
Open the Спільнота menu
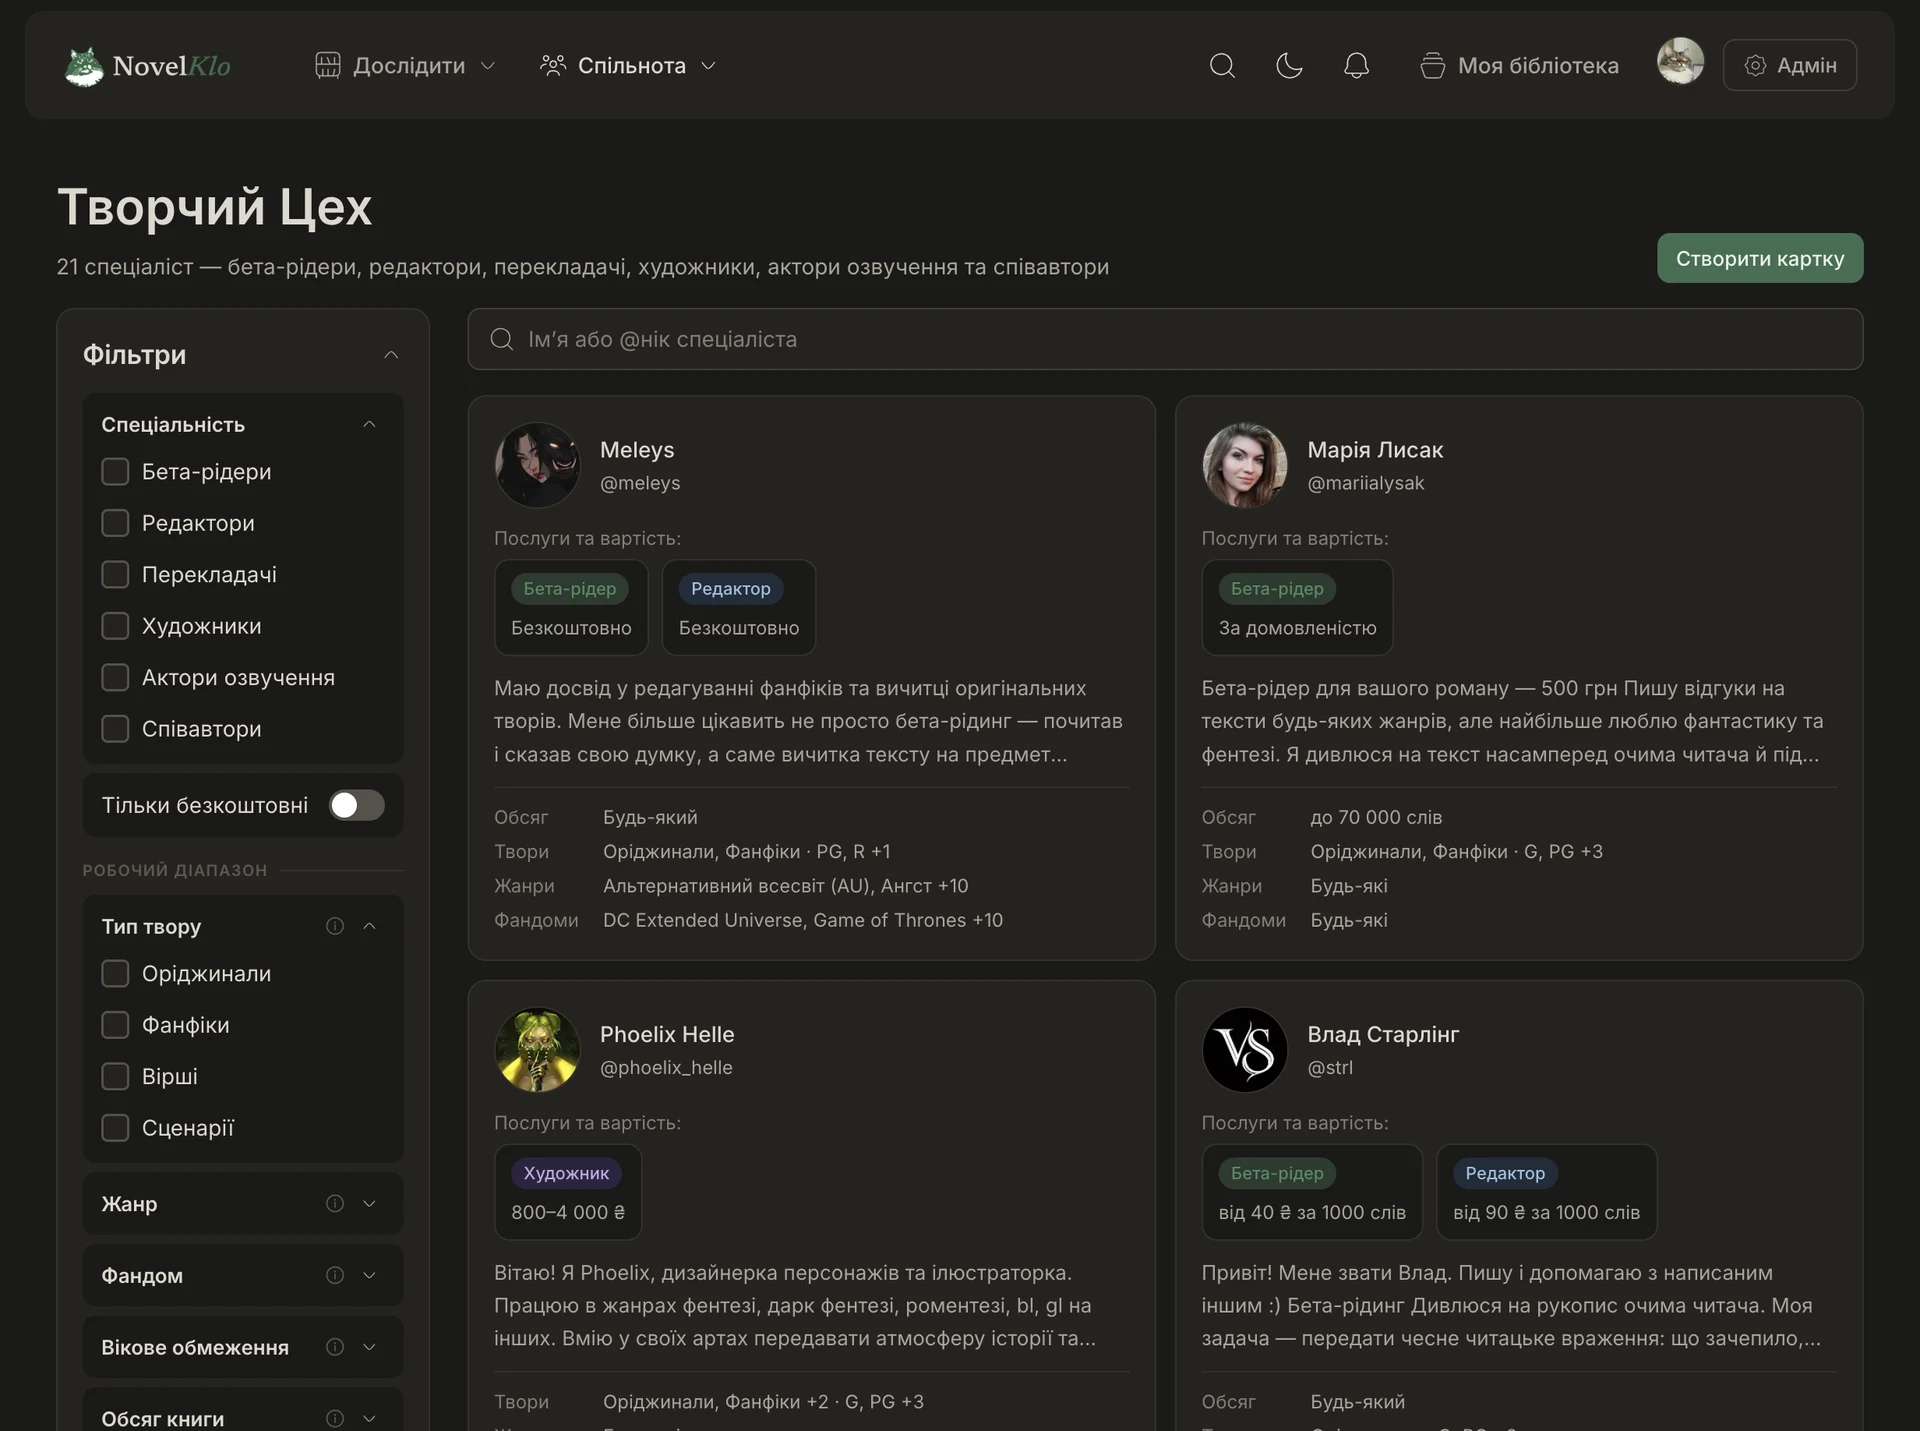pos(628,66)
